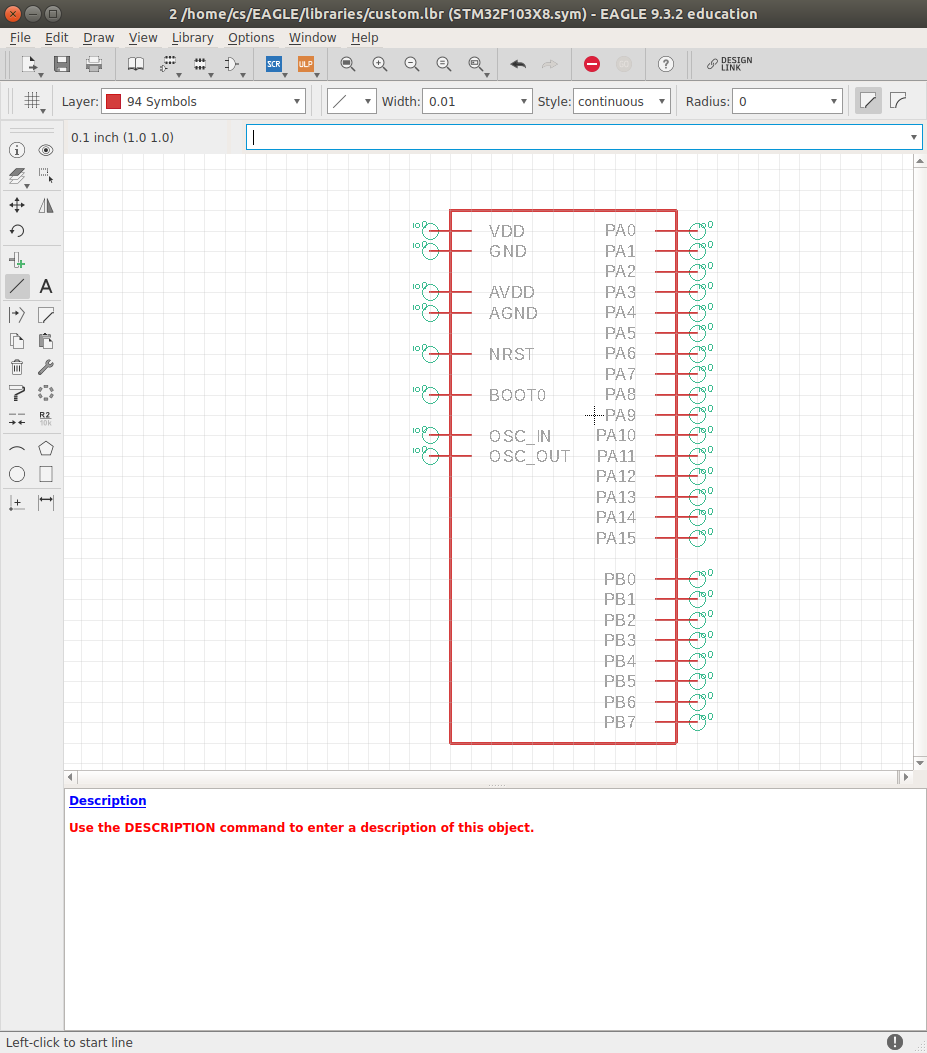This screenshot has height=1053, width=927.
Task: Open the Draw menu
Action: pos(99,38)
